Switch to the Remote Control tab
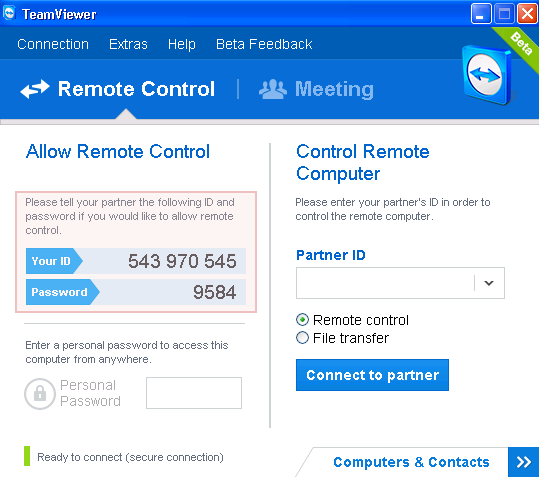 [x=118, y=89]
